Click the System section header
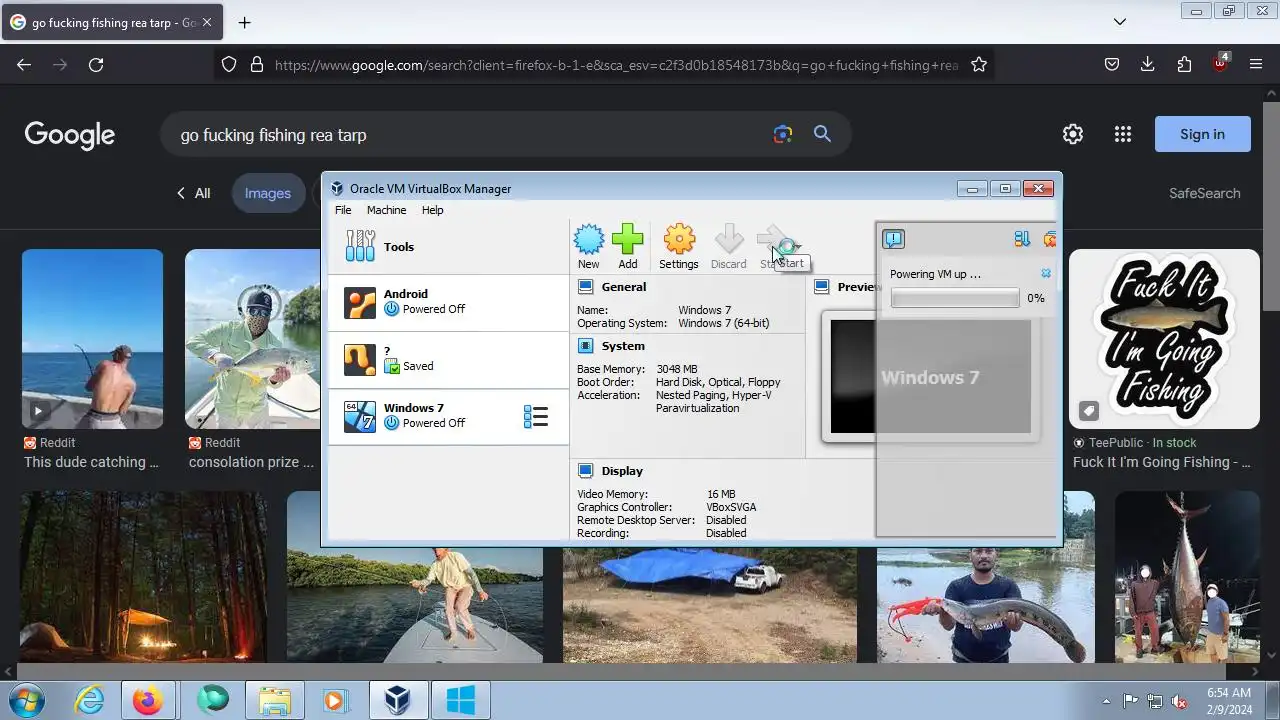1280x720 pixels. click(x=623, y=346)
